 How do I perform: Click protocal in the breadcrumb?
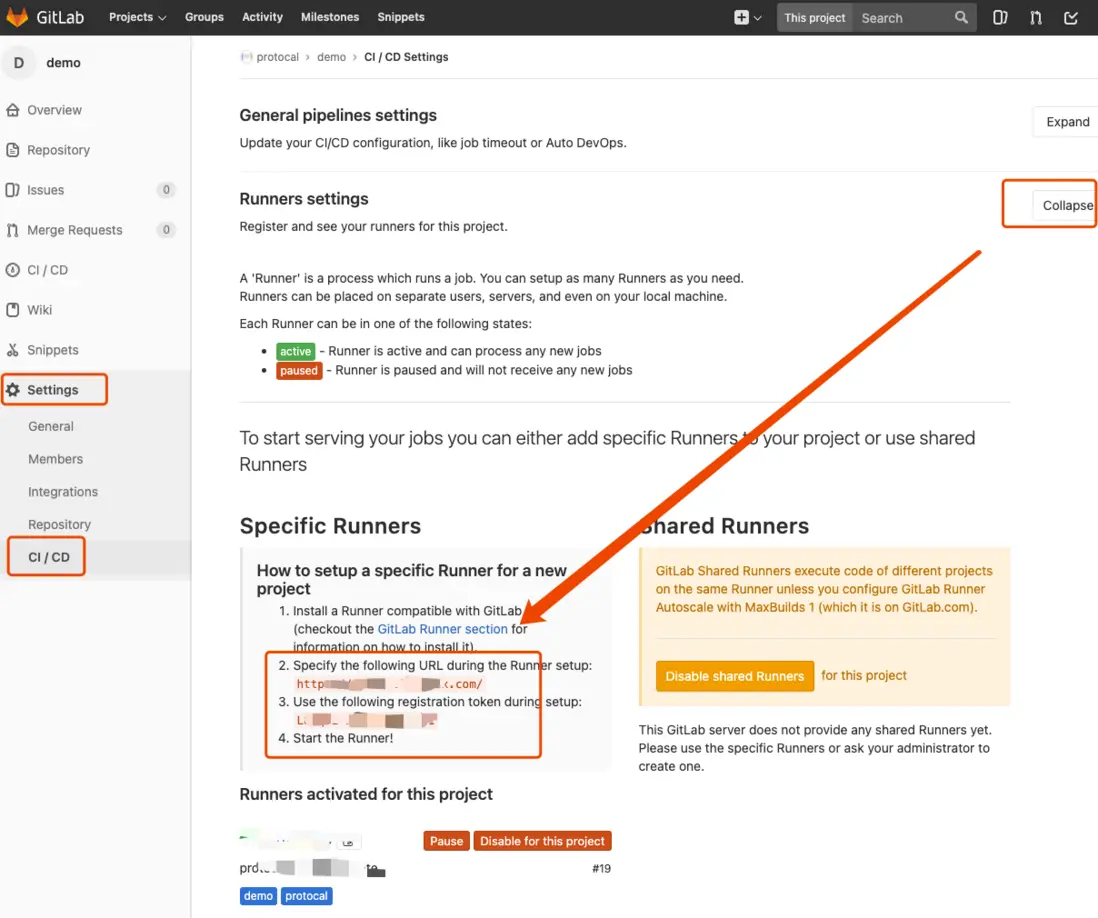(277, 57)
